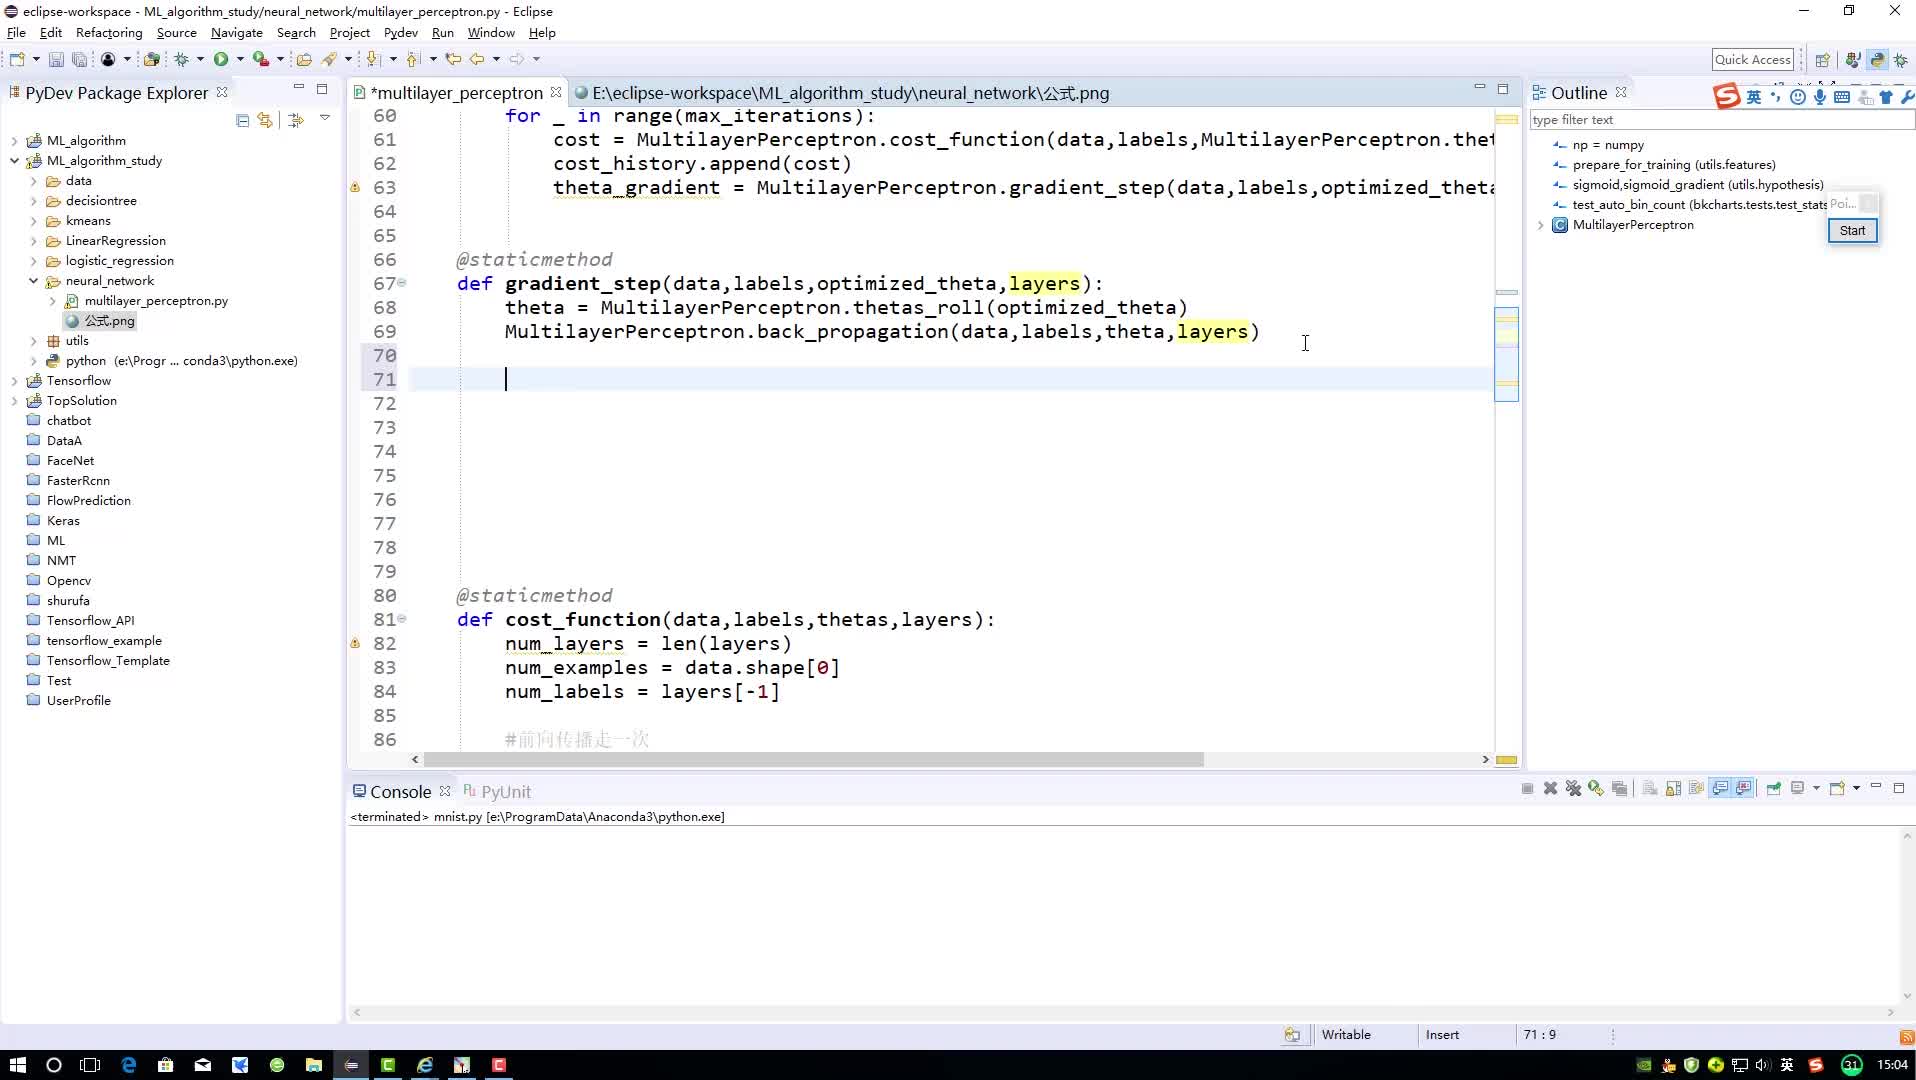Screen dimensions: 1916x1080
Task: Toggle Show Console When Standard Out Changes
Action: pyautogui.click(x=1720, y=789)
